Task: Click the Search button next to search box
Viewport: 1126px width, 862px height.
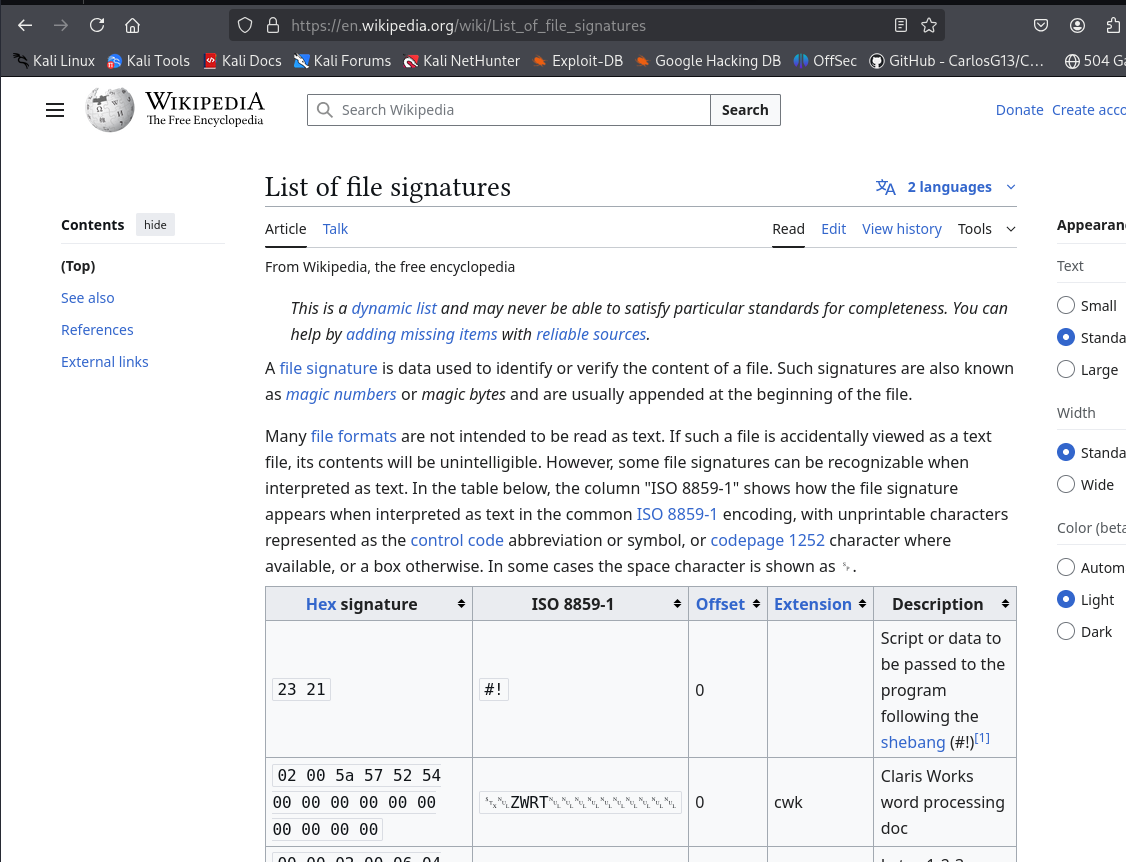Action: pyautogui.click(x=745, y=110)
